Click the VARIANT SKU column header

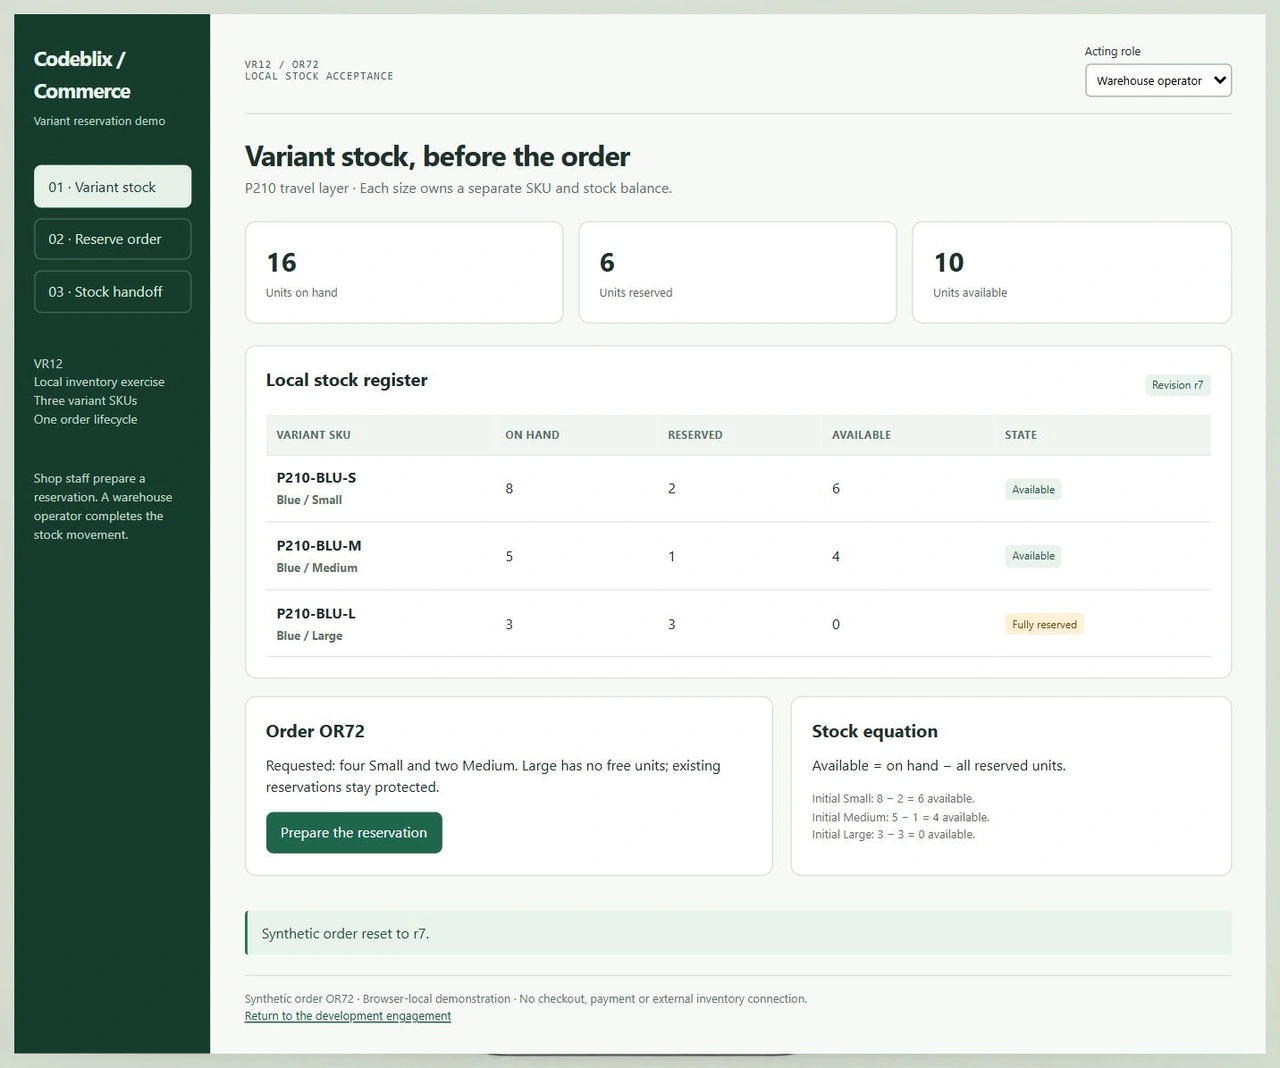[x=313, y=435]
